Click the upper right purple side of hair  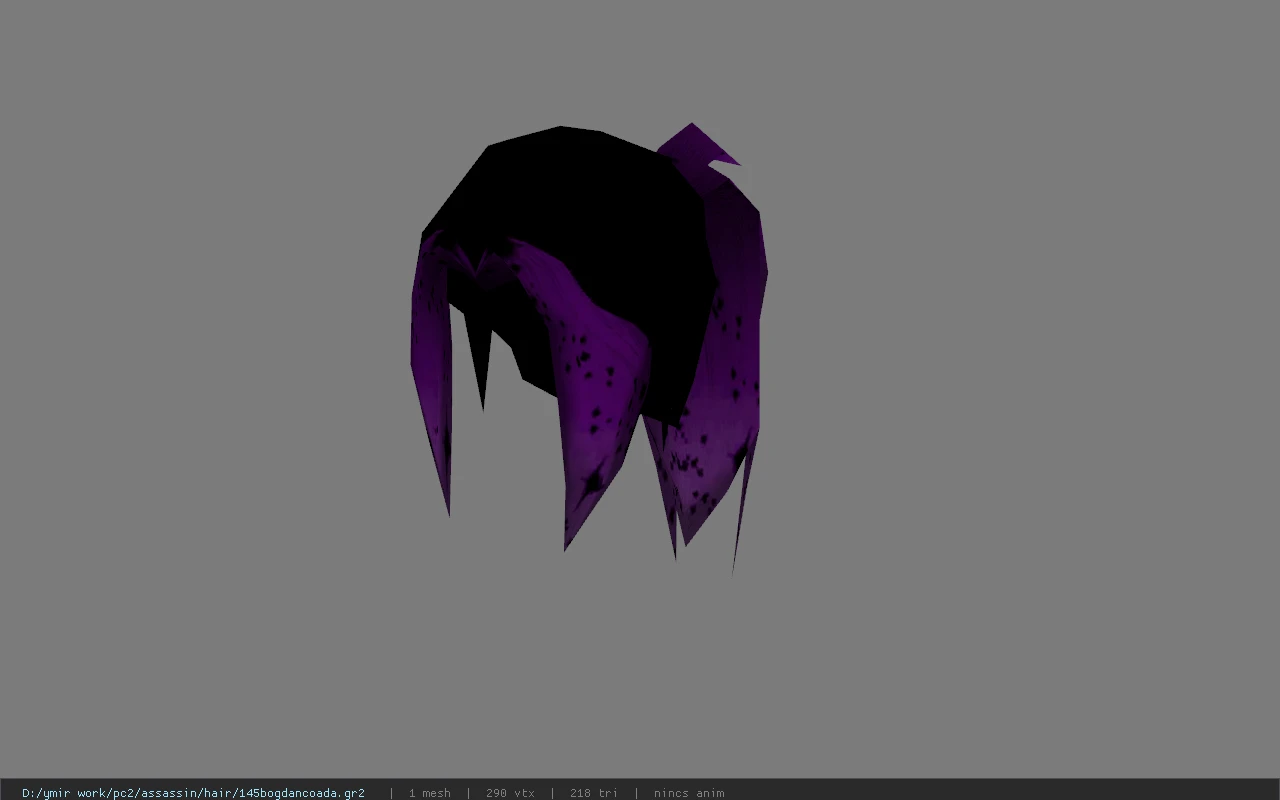[x=740, y=250]
